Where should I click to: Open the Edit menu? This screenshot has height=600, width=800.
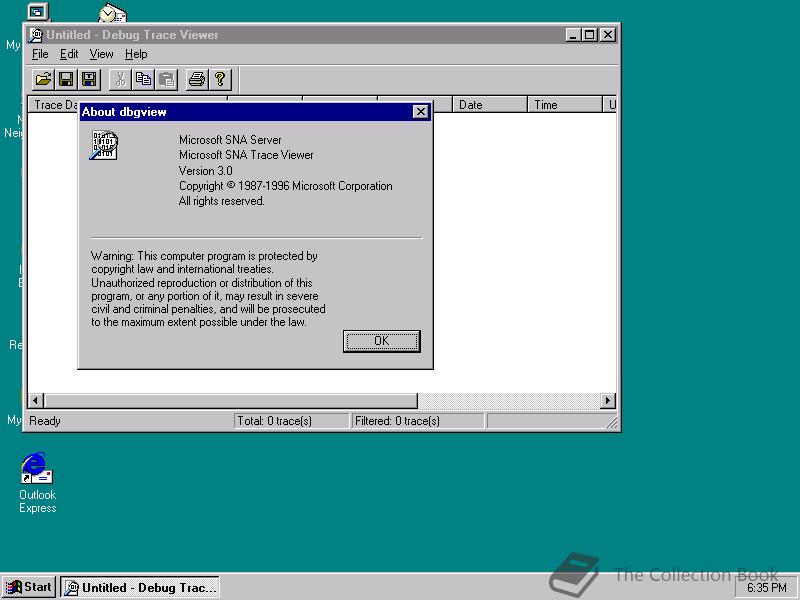(69, 54)
